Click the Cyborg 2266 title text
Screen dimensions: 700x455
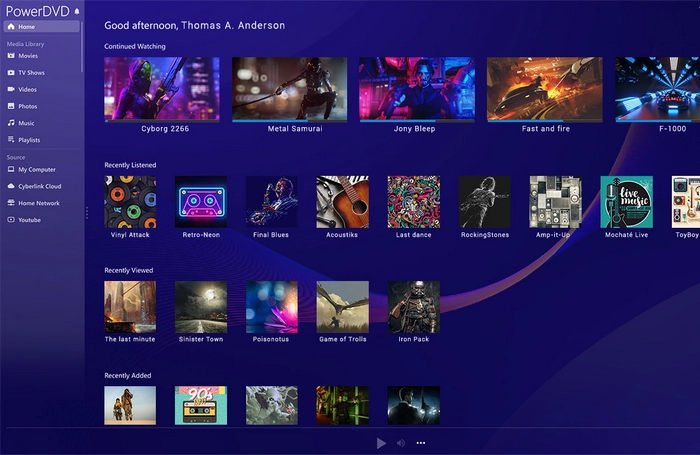[165, 129]
